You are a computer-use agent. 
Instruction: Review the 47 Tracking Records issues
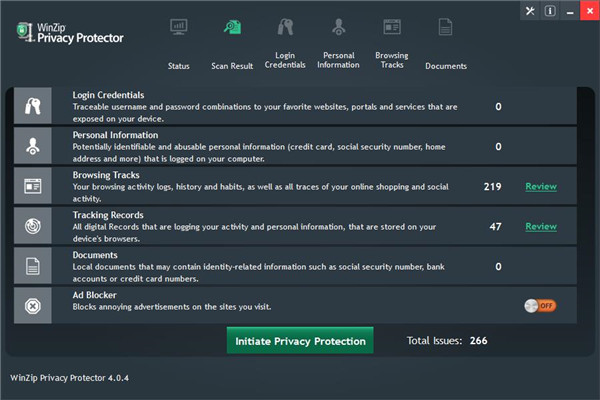pos(541,227)
